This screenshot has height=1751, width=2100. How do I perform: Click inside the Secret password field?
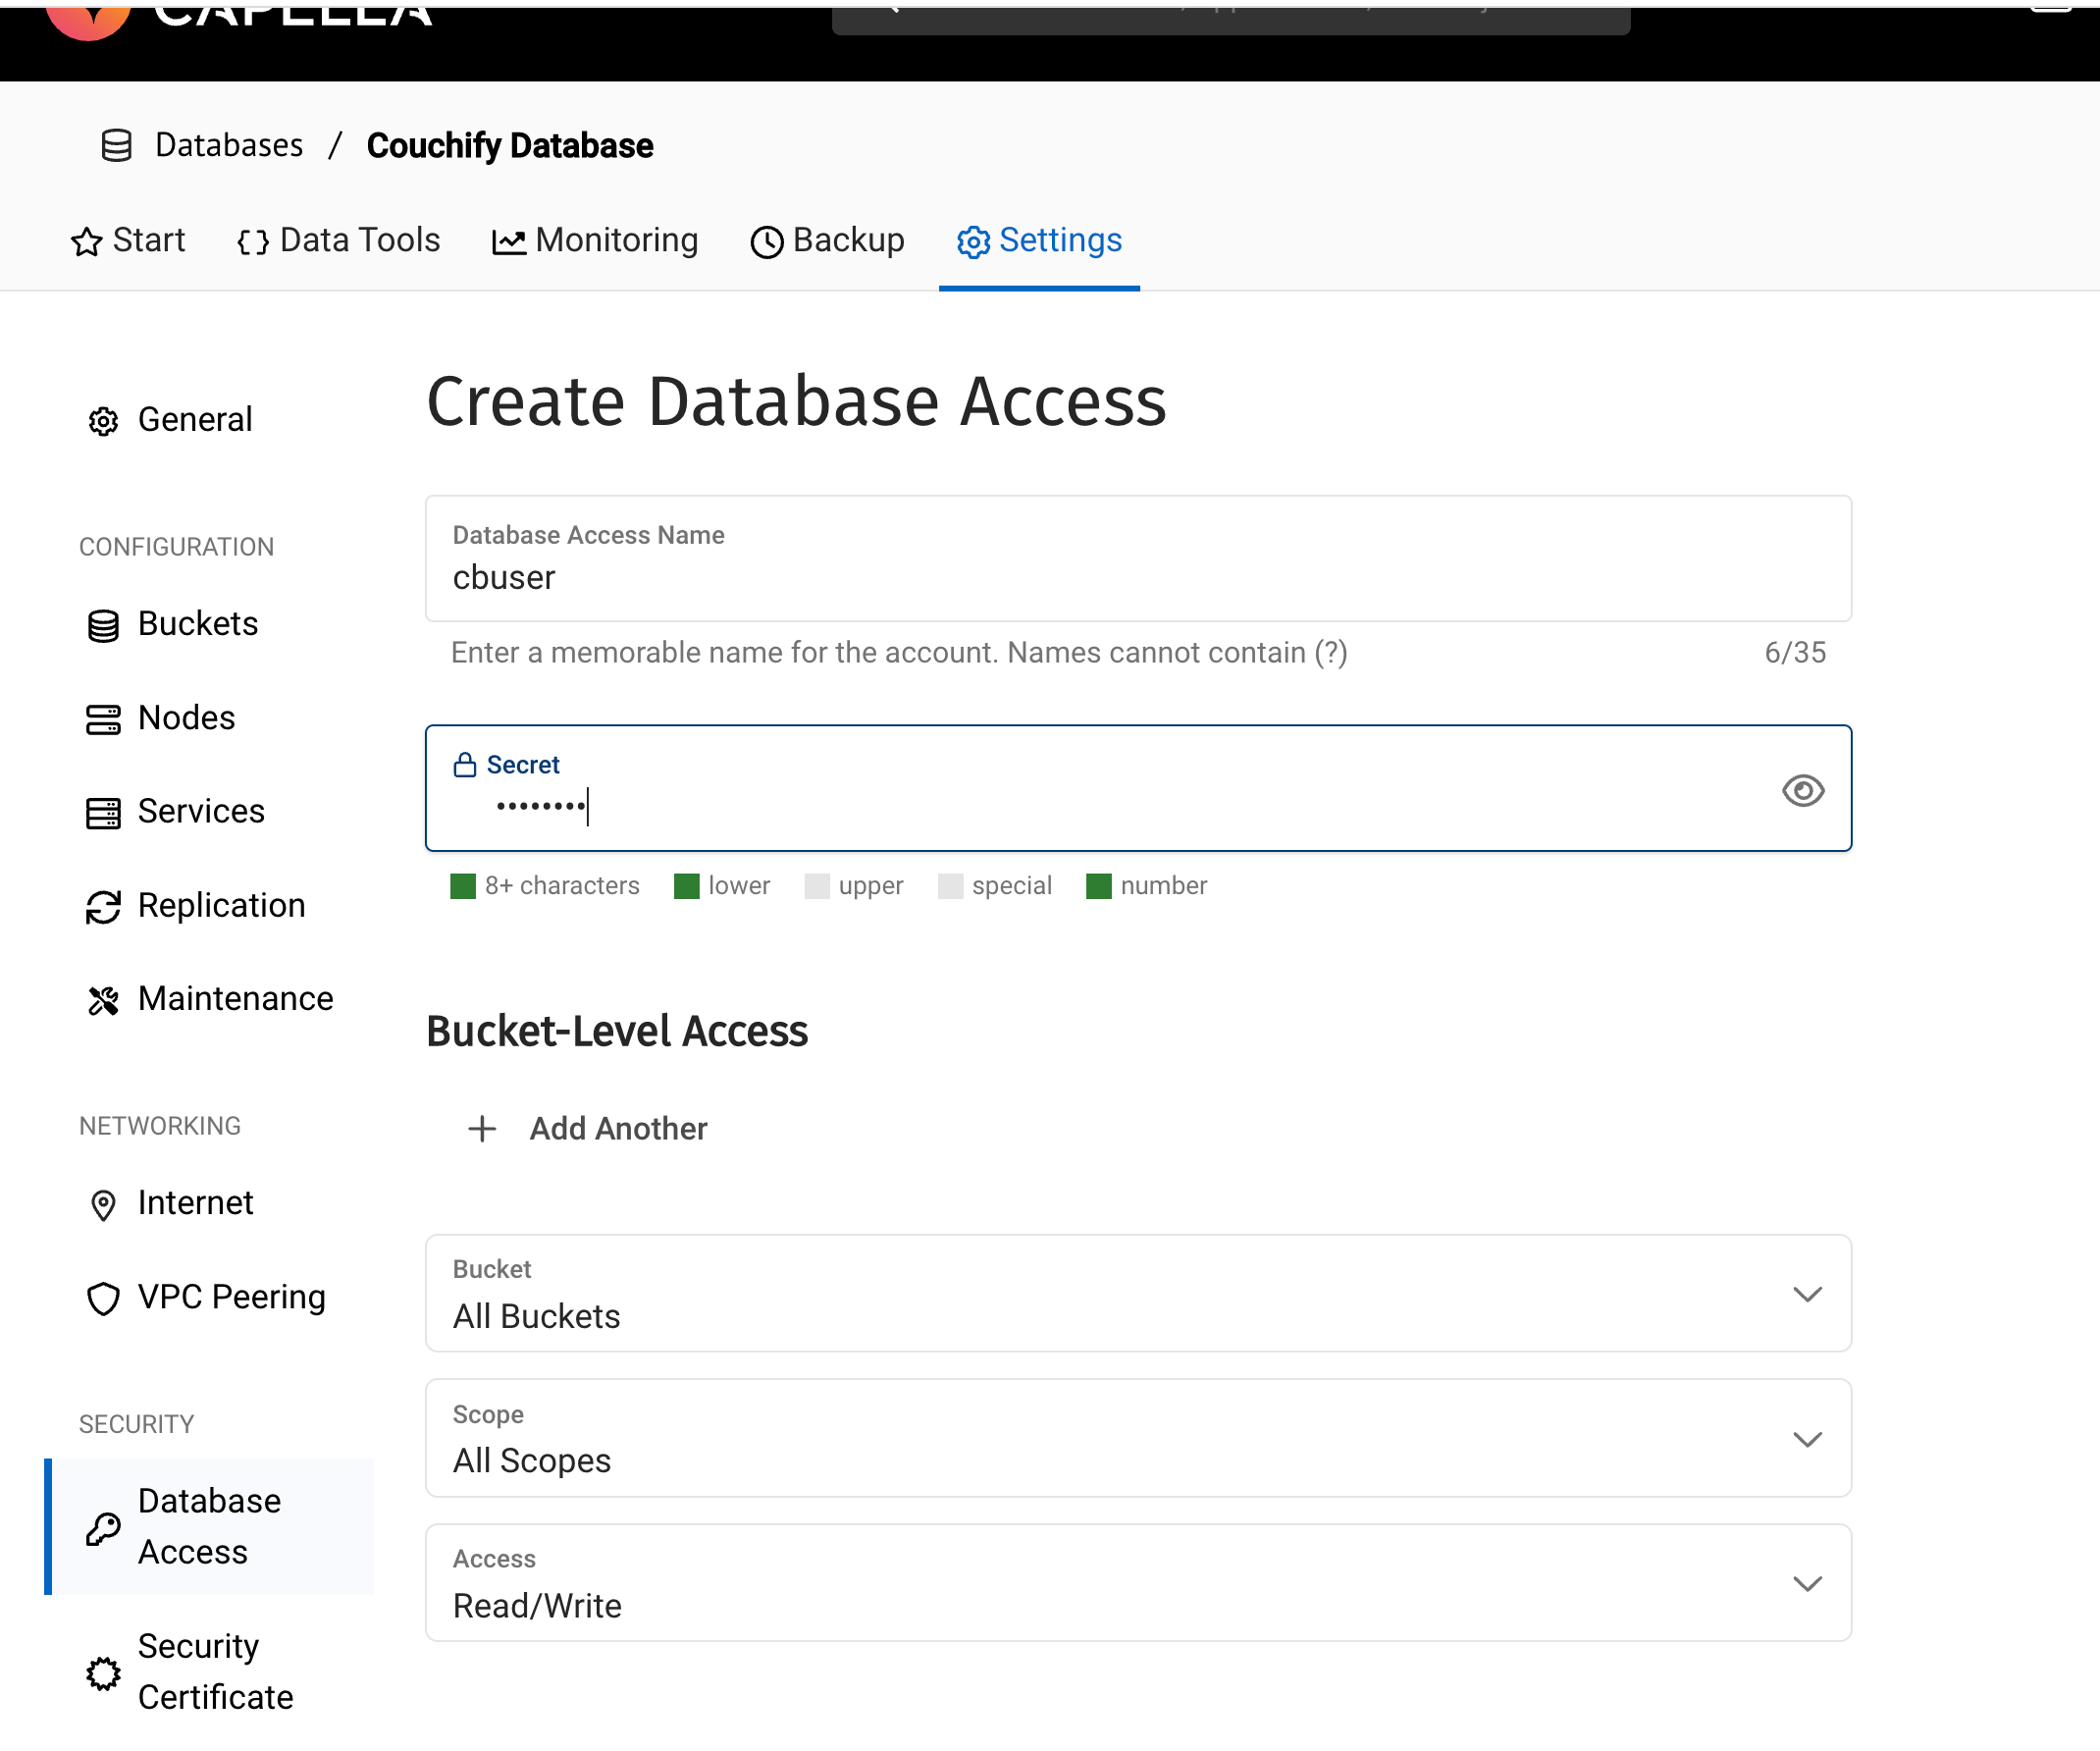[x=1138, y=789]
